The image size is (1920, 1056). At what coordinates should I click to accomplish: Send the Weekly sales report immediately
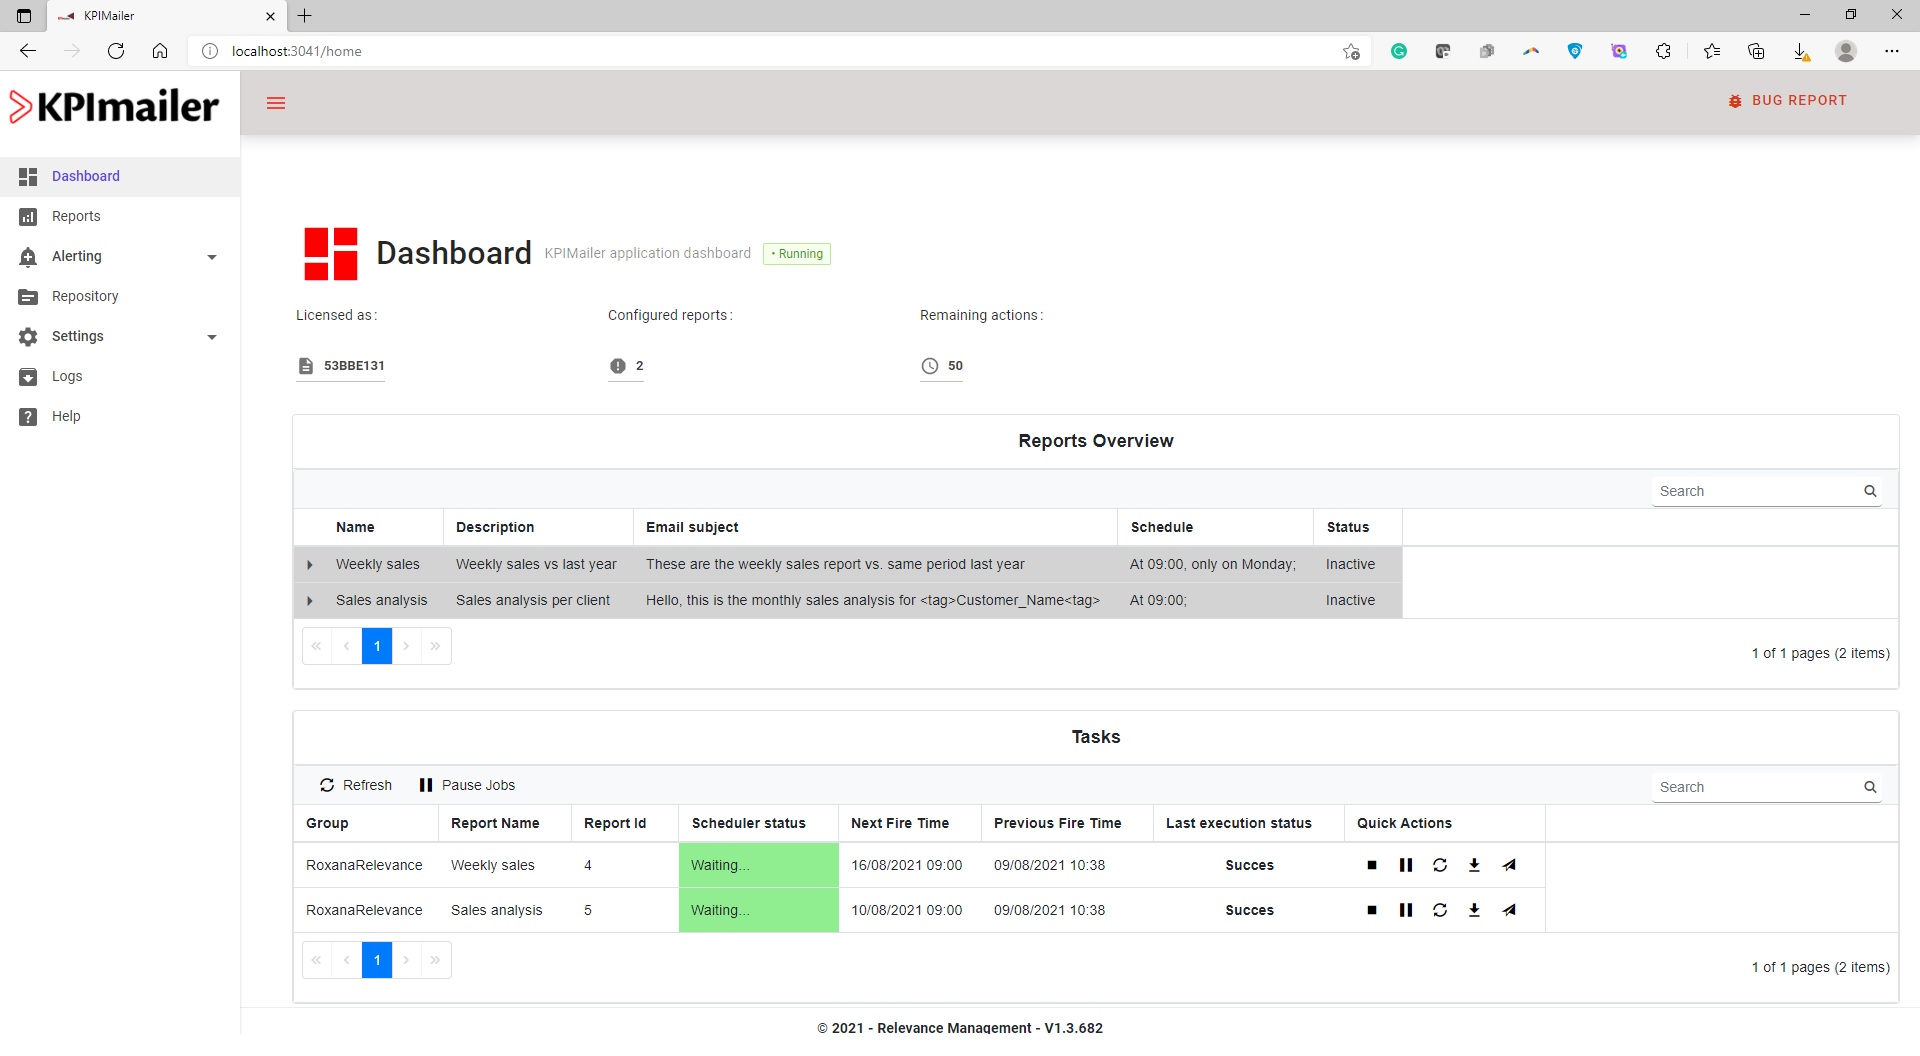[1509, 865]
